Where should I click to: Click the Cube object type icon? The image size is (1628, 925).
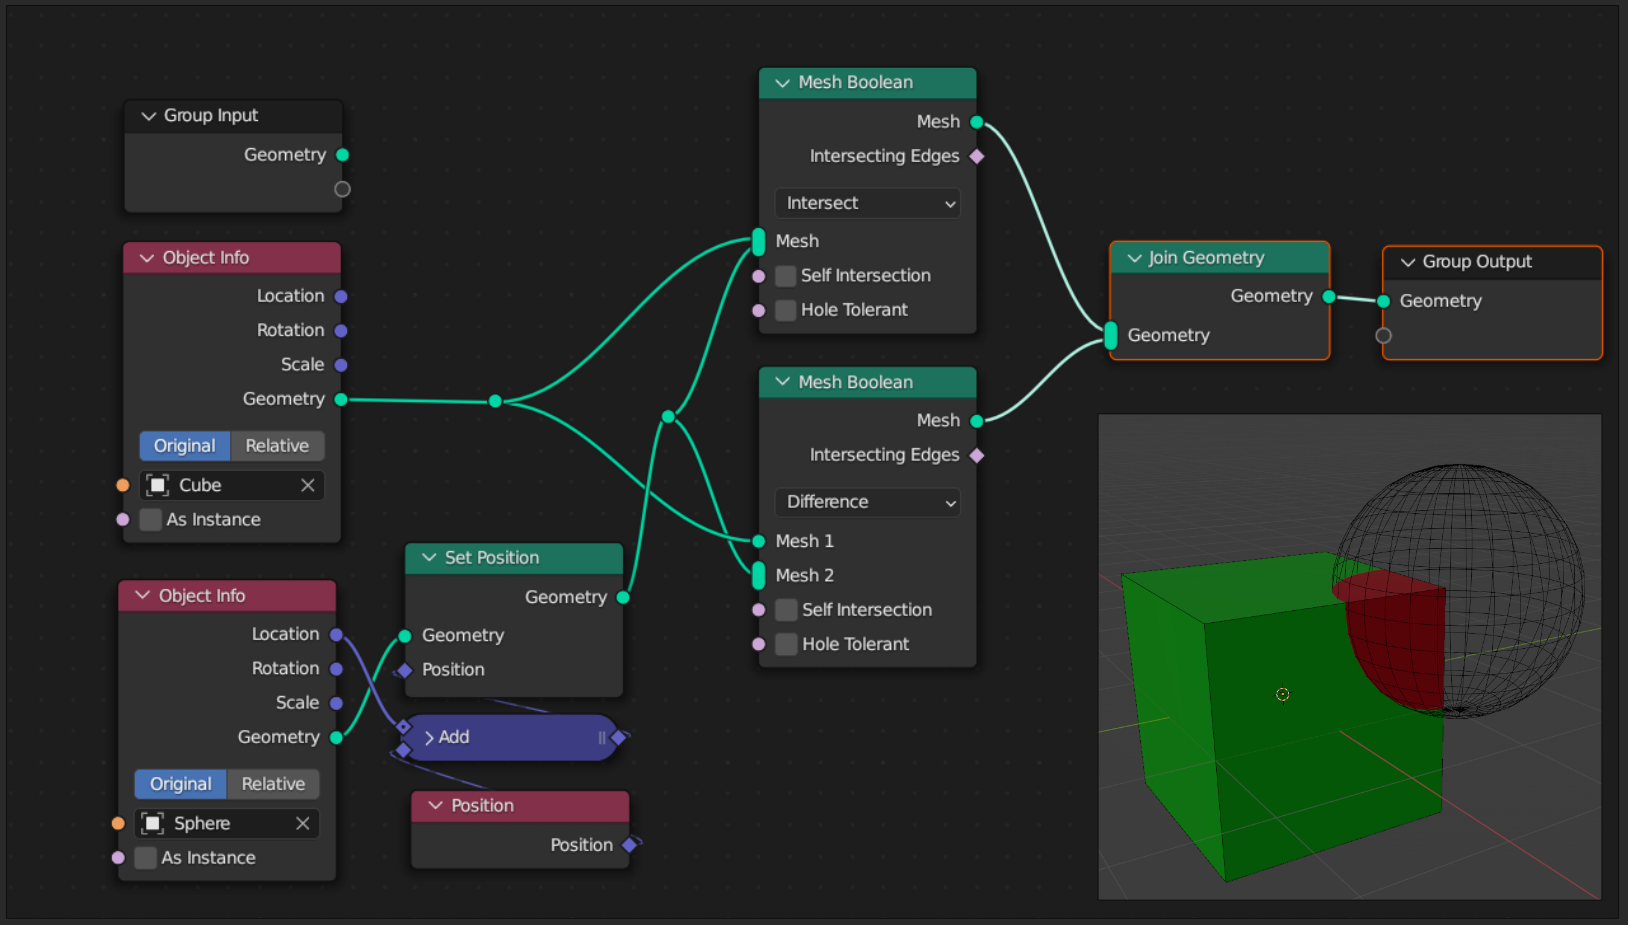tap(157, 485)
